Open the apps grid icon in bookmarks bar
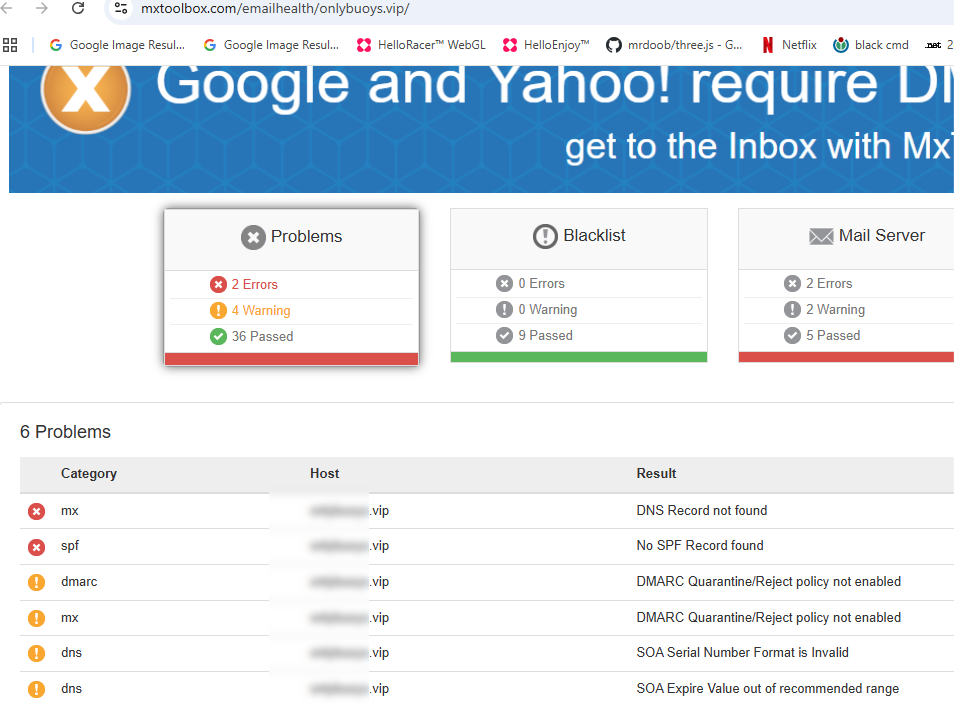 click(x=10, y=44)
